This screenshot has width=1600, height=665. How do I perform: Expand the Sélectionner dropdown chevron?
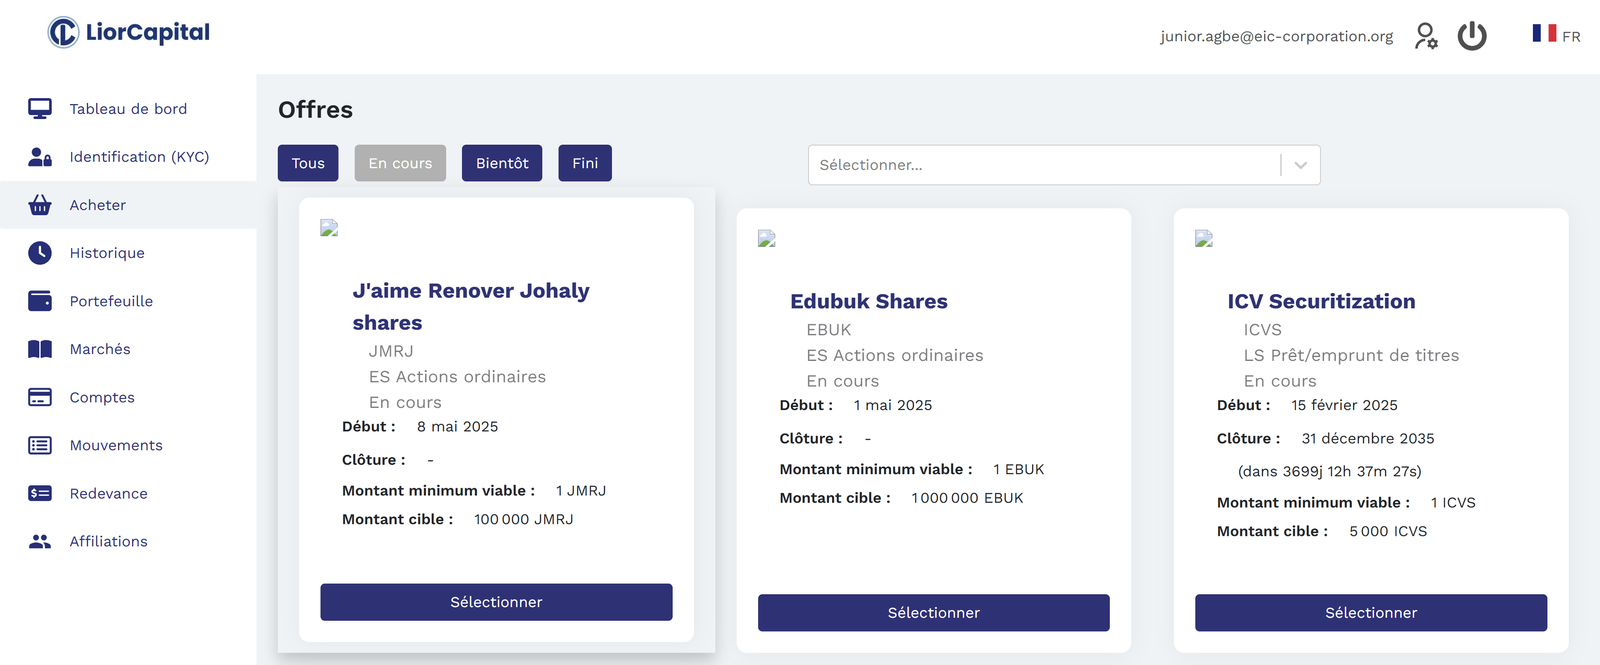point(1300,165)
